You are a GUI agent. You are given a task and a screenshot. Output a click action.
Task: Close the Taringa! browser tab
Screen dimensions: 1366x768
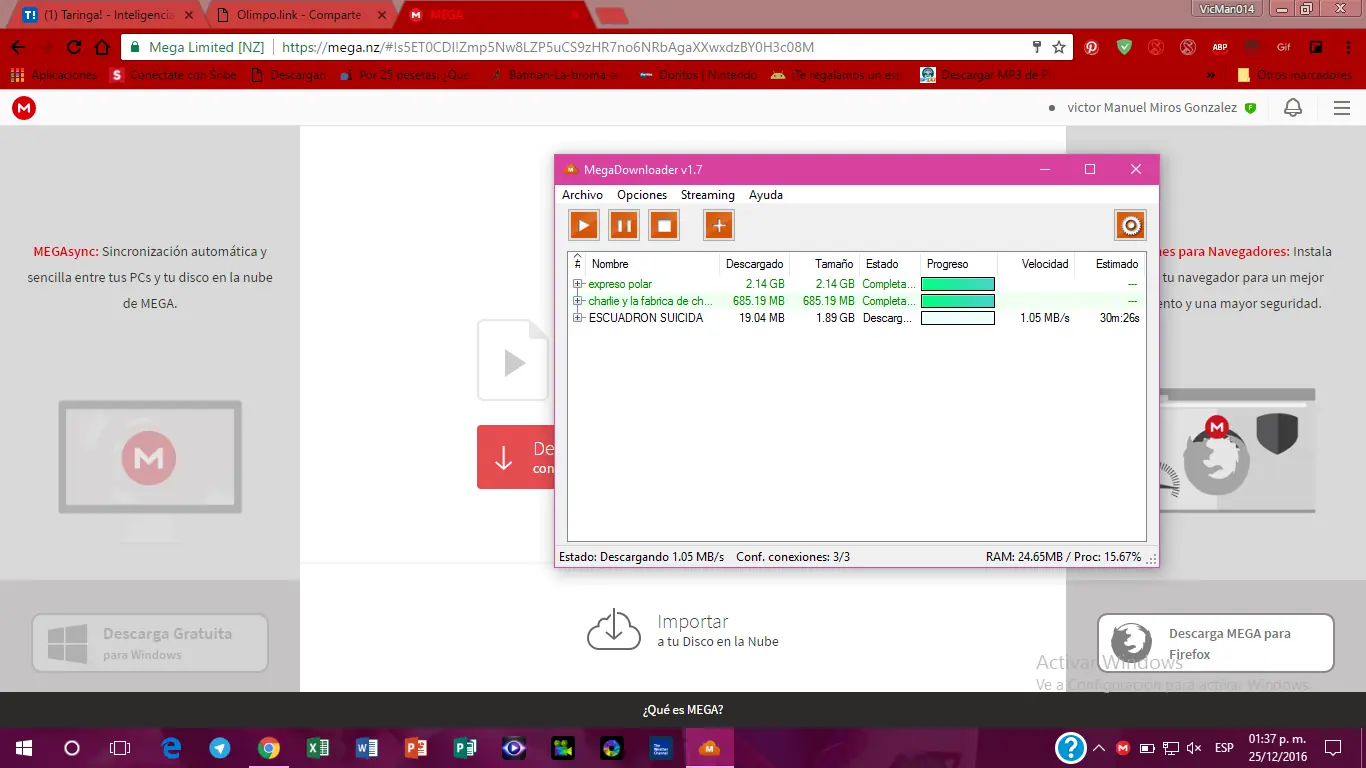pos(189,15)
